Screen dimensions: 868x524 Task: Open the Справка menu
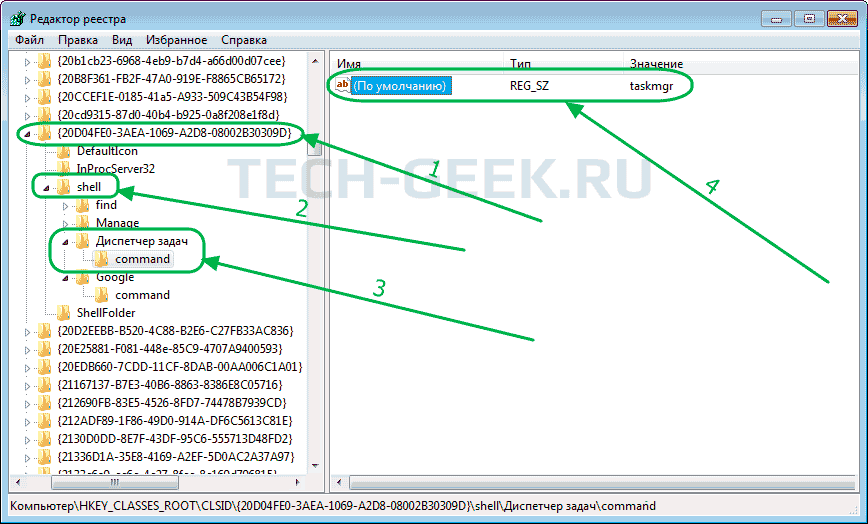coord(244,40)
